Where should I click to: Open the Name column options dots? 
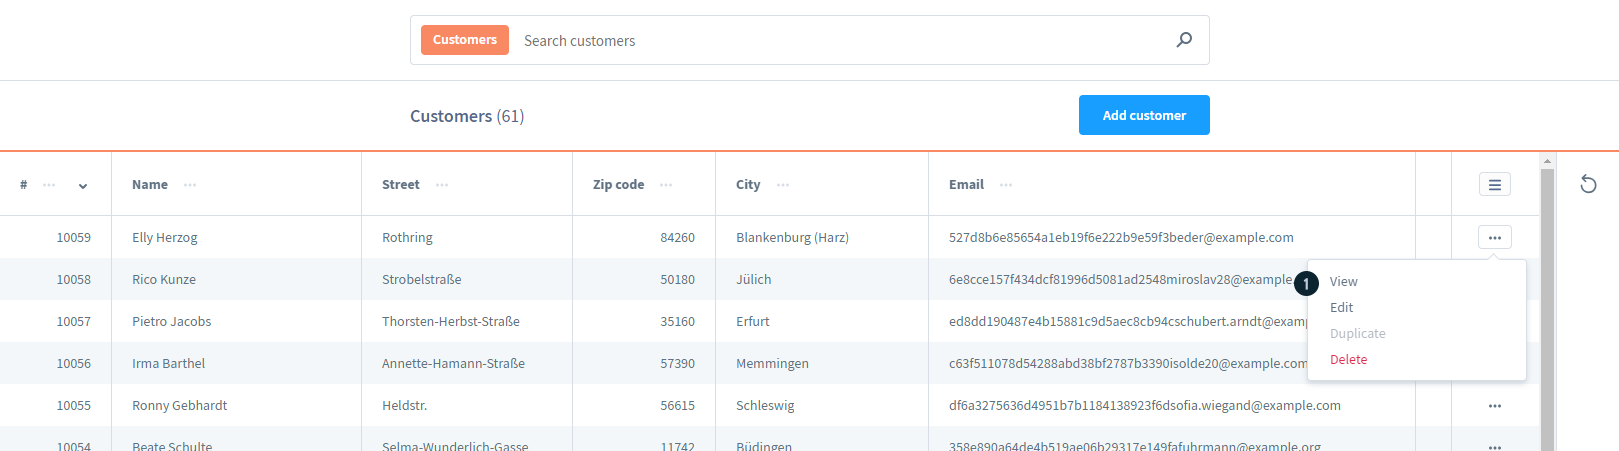[190, 185]
